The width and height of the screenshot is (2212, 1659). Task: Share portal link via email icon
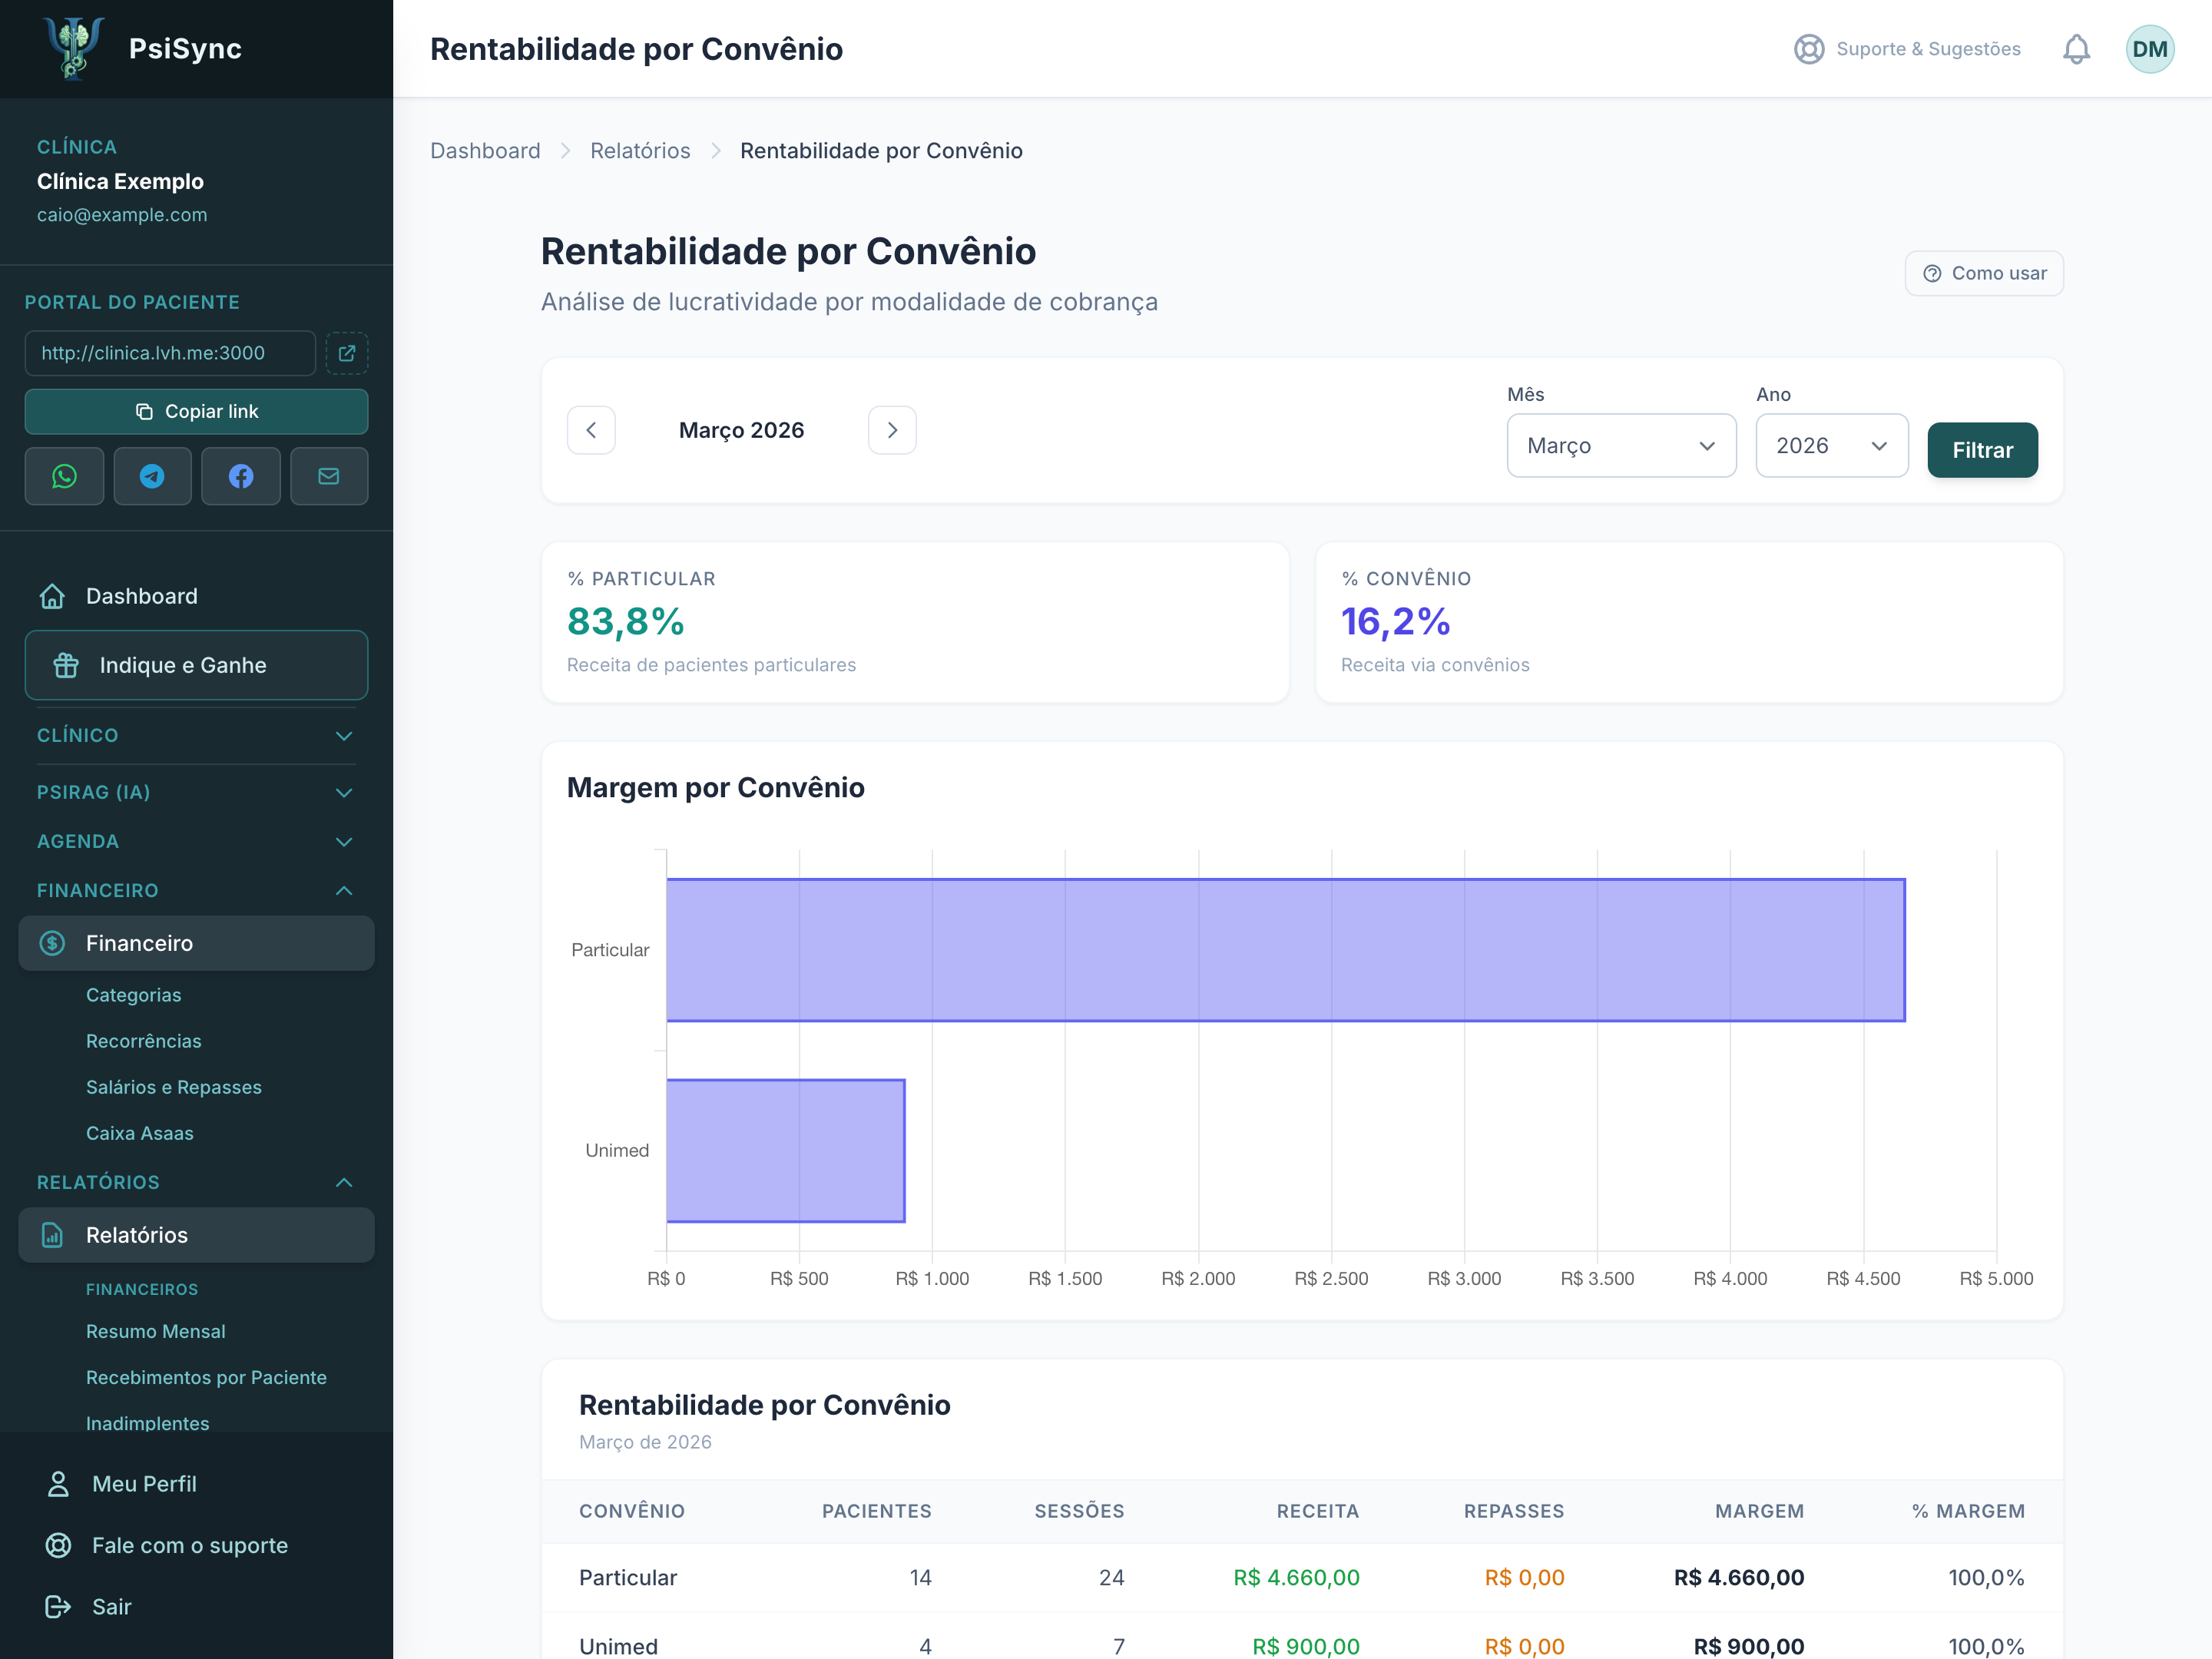click(329, 476)
